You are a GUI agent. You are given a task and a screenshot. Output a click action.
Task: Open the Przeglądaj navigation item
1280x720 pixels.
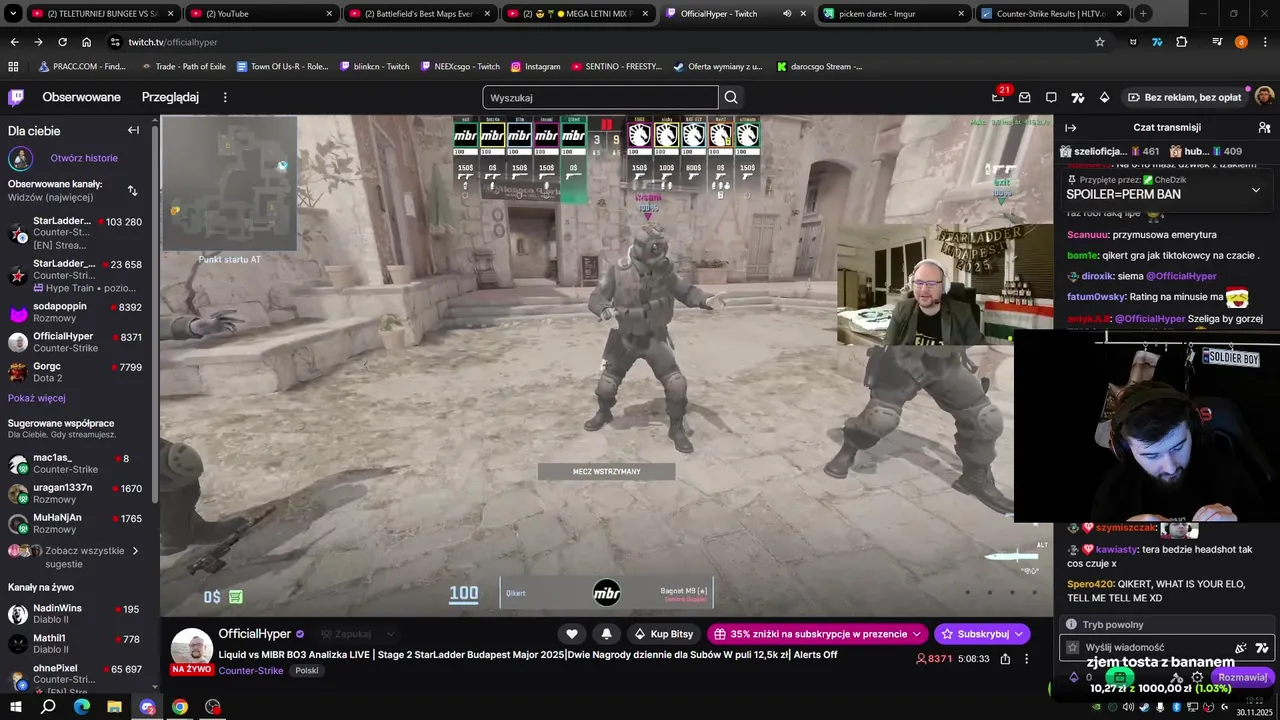pos(170,97)
